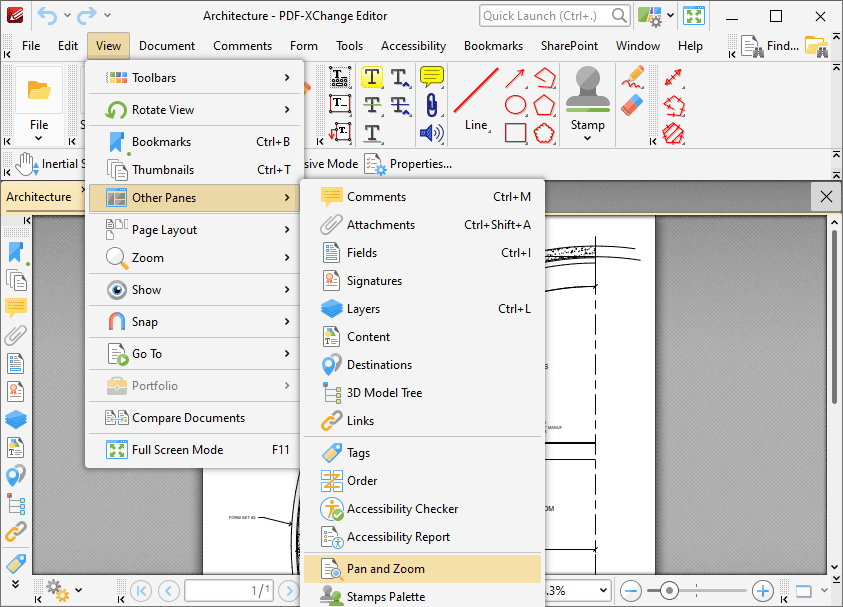843x607 pixels.
Task: Open Bookmarks pane from left sidebar
Action: tap(16, 252)
